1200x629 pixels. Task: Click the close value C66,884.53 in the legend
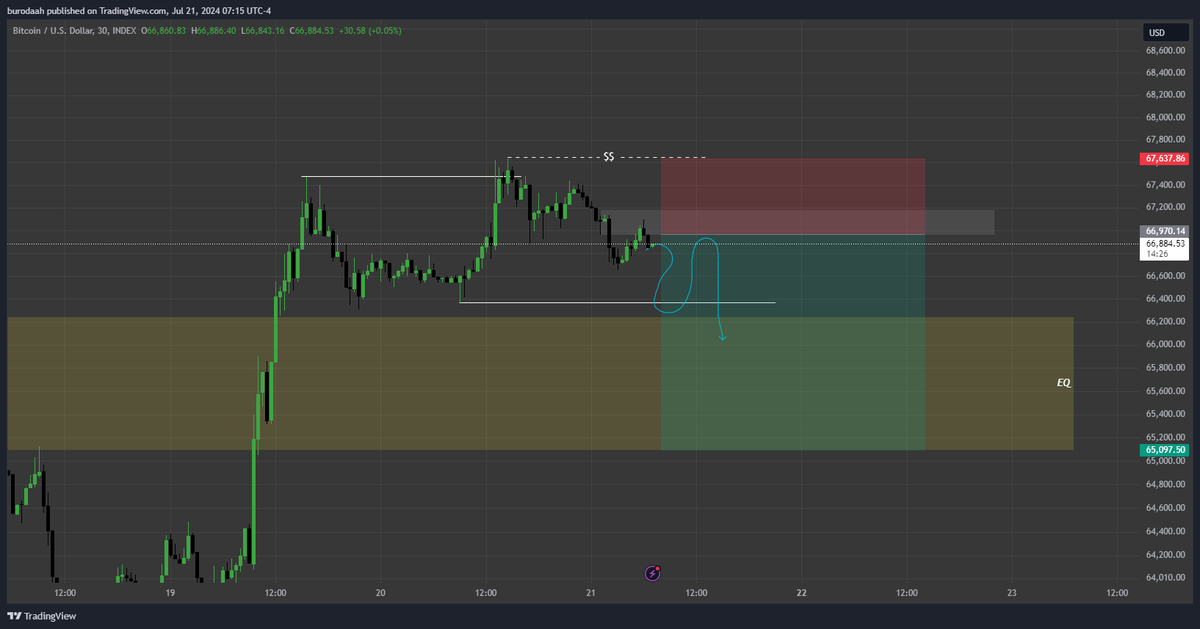pos(312,31)
